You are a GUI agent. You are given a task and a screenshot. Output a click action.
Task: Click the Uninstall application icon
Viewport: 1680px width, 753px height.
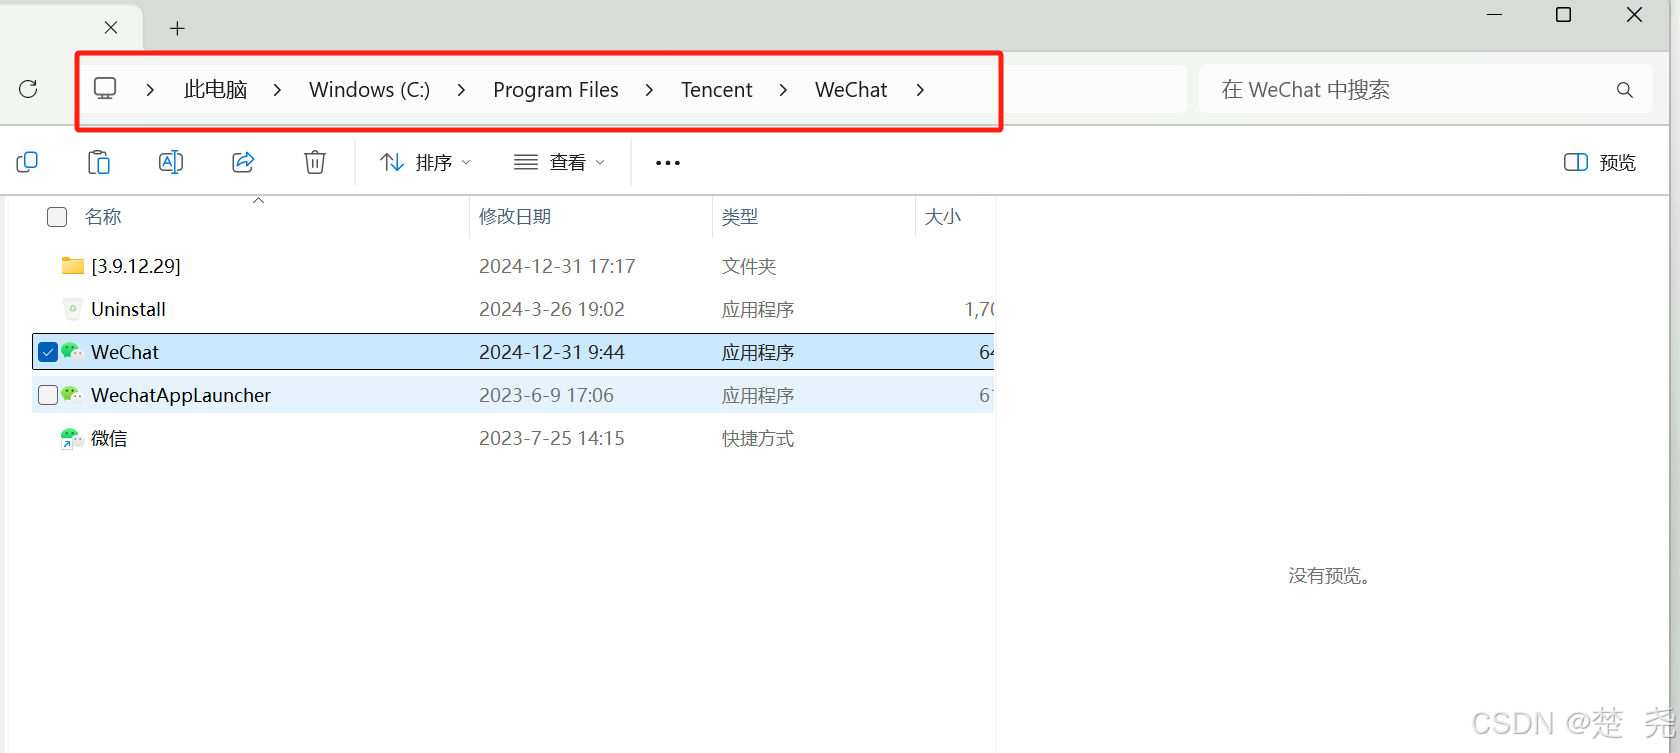click(x=72, y=309)
